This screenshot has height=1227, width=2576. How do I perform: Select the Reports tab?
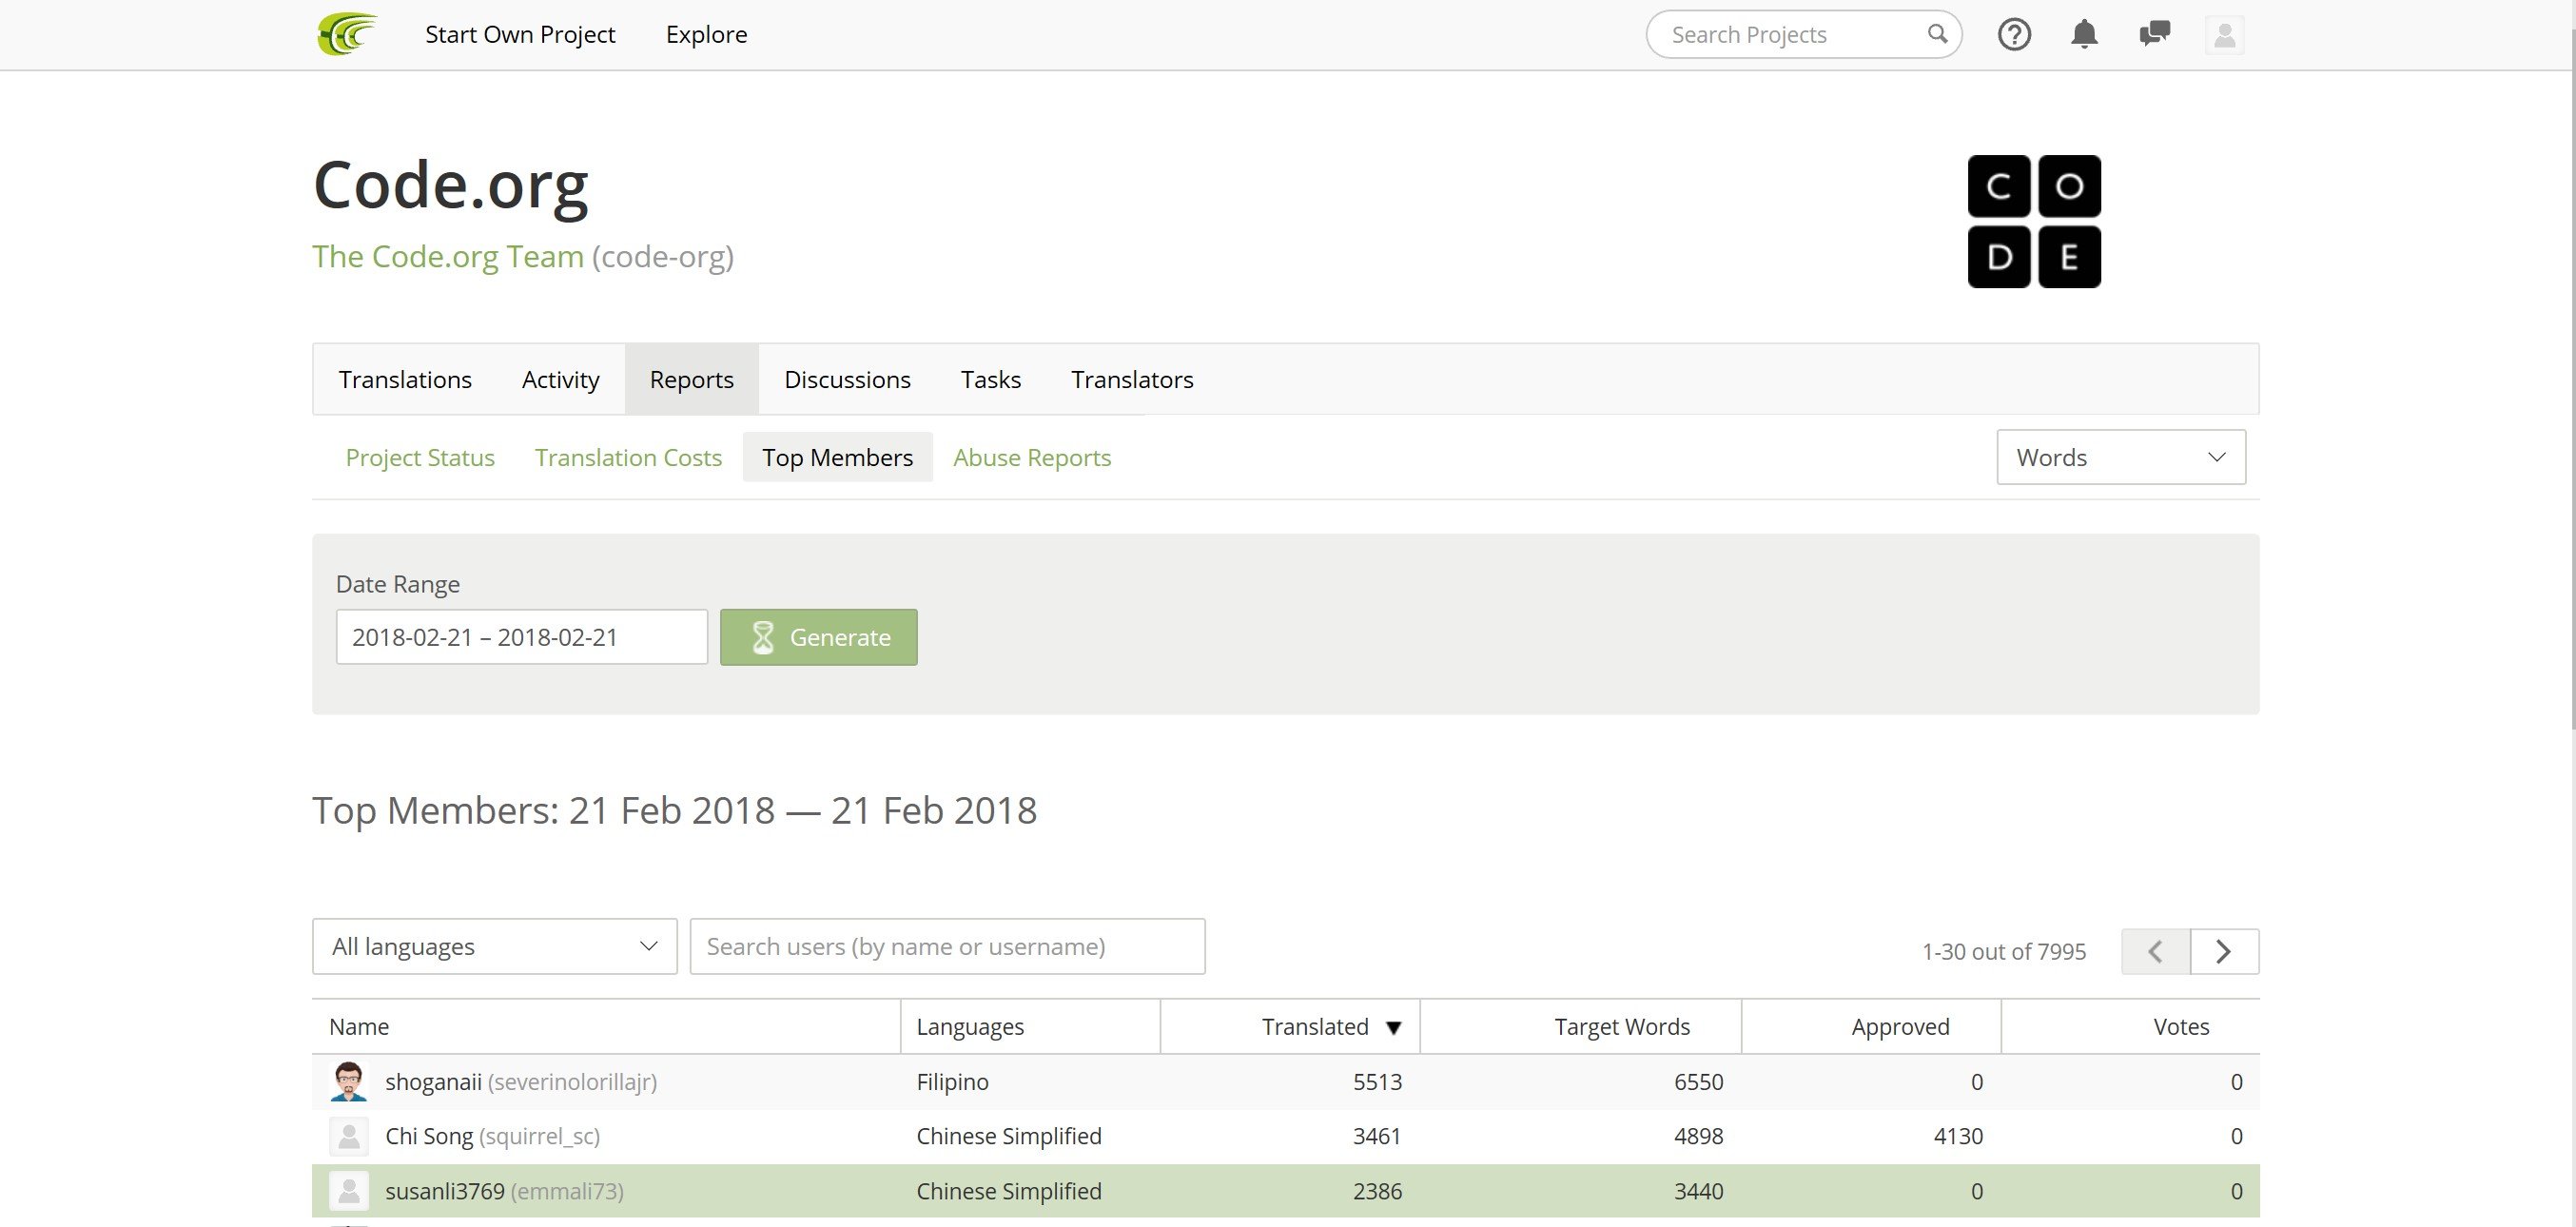[691, 379]
